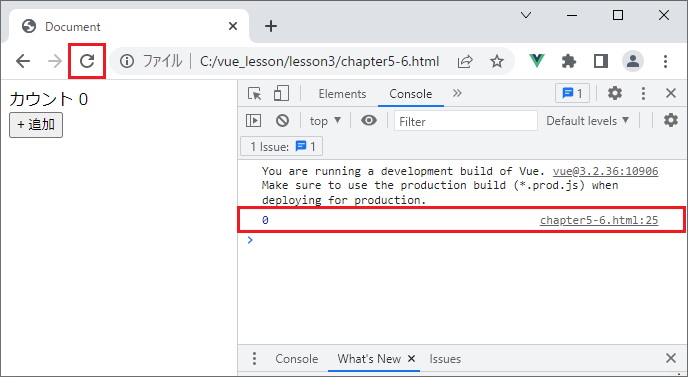The height and width of the screenshot is (377, 688).
Task: Open the '1 Issue' button
Action: tap(282, 146)
